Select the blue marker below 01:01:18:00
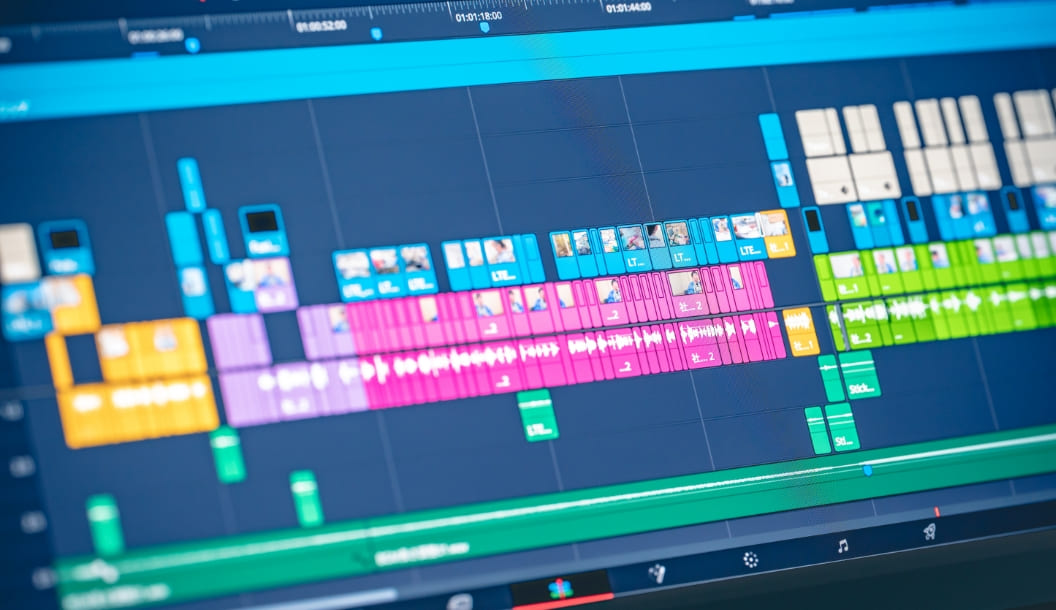The width and height of the screenshot is (1056, 610). pyautogui.click(x=484, y=28)
